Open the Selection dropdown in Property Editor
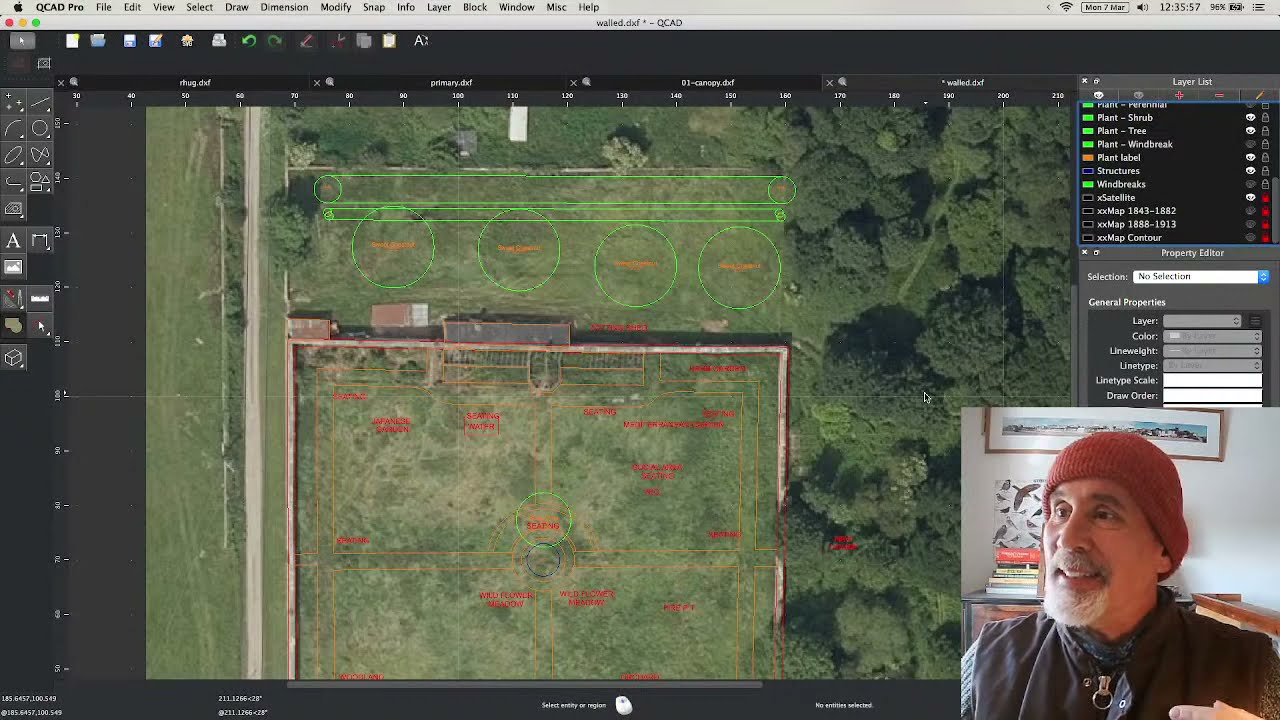Screen dimensions: 1280x720 [x=1201, y=276]
